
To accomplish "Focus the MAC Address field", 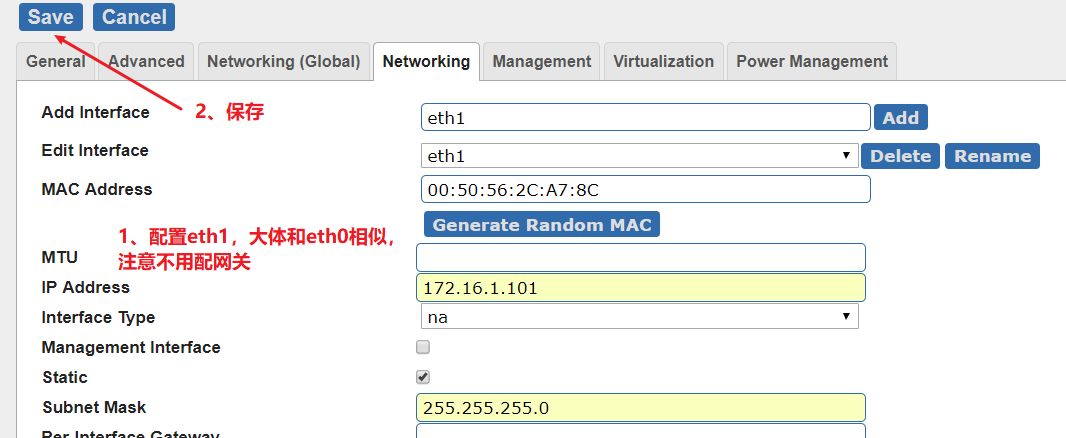I will pos(645,189).
